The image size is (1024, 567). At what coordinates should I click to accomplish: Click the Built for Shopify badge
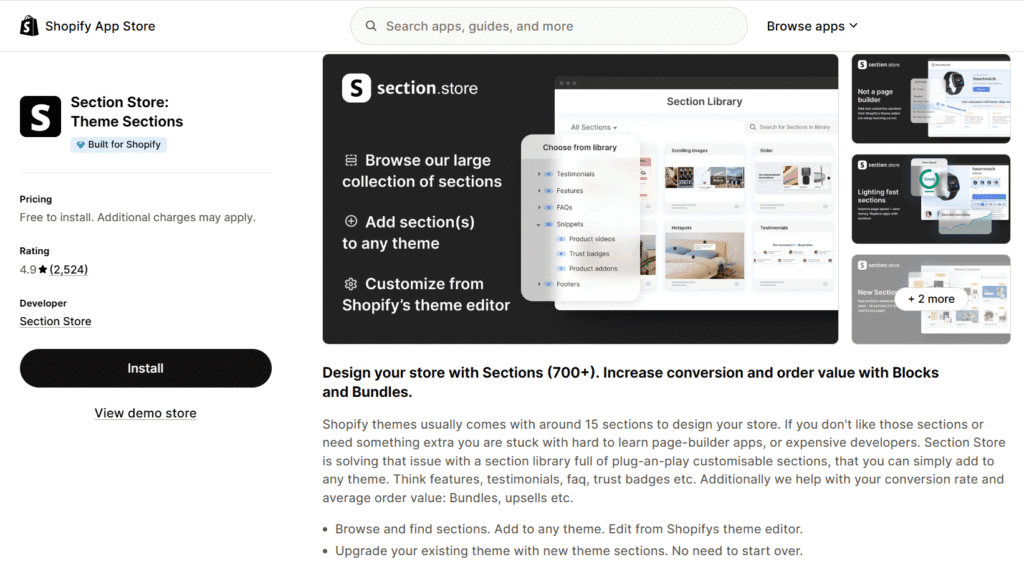pyautogui.click(x=119, y=144)
